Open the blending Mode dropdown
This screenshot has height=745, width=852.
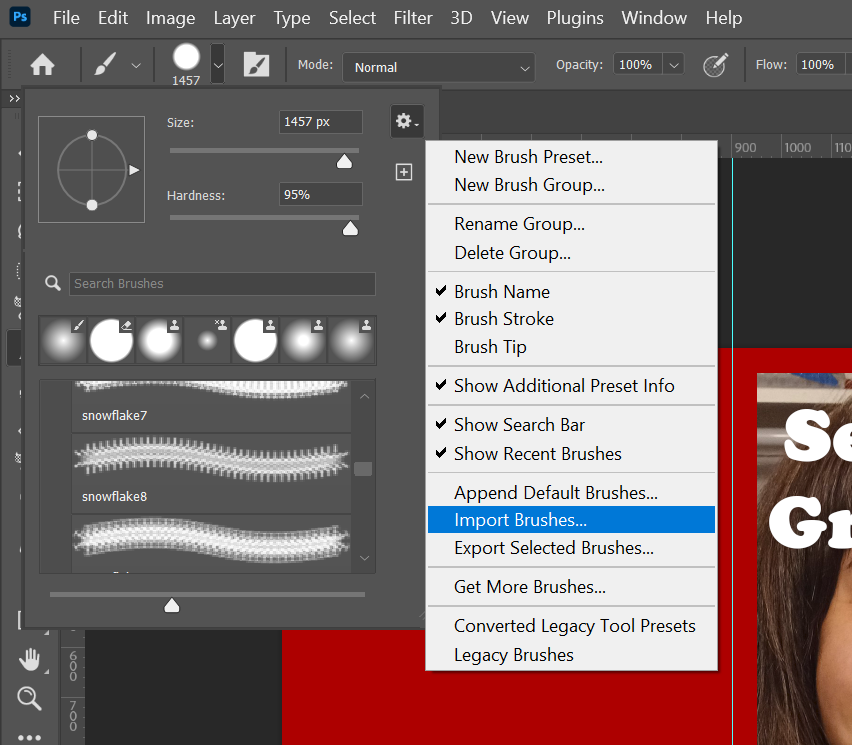[440, 67]
